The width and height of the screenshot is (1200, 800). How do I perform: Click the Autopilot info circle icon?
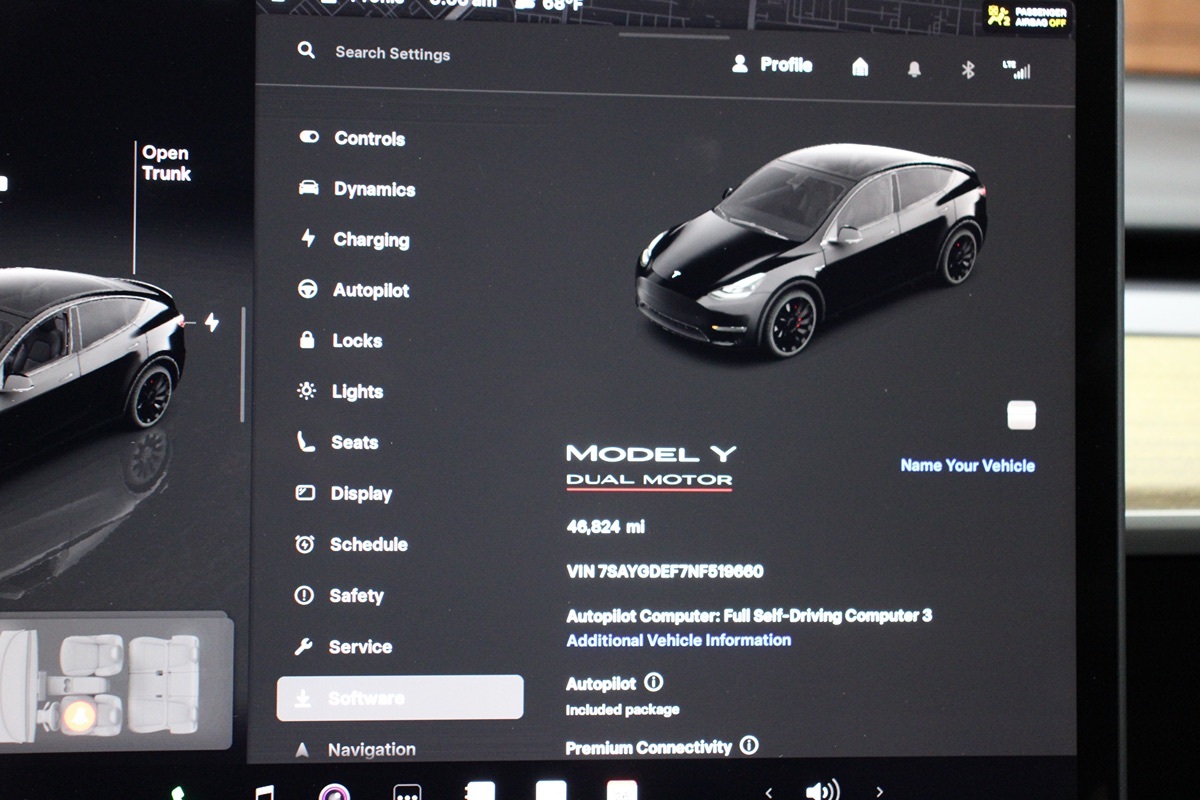(654, 682)
